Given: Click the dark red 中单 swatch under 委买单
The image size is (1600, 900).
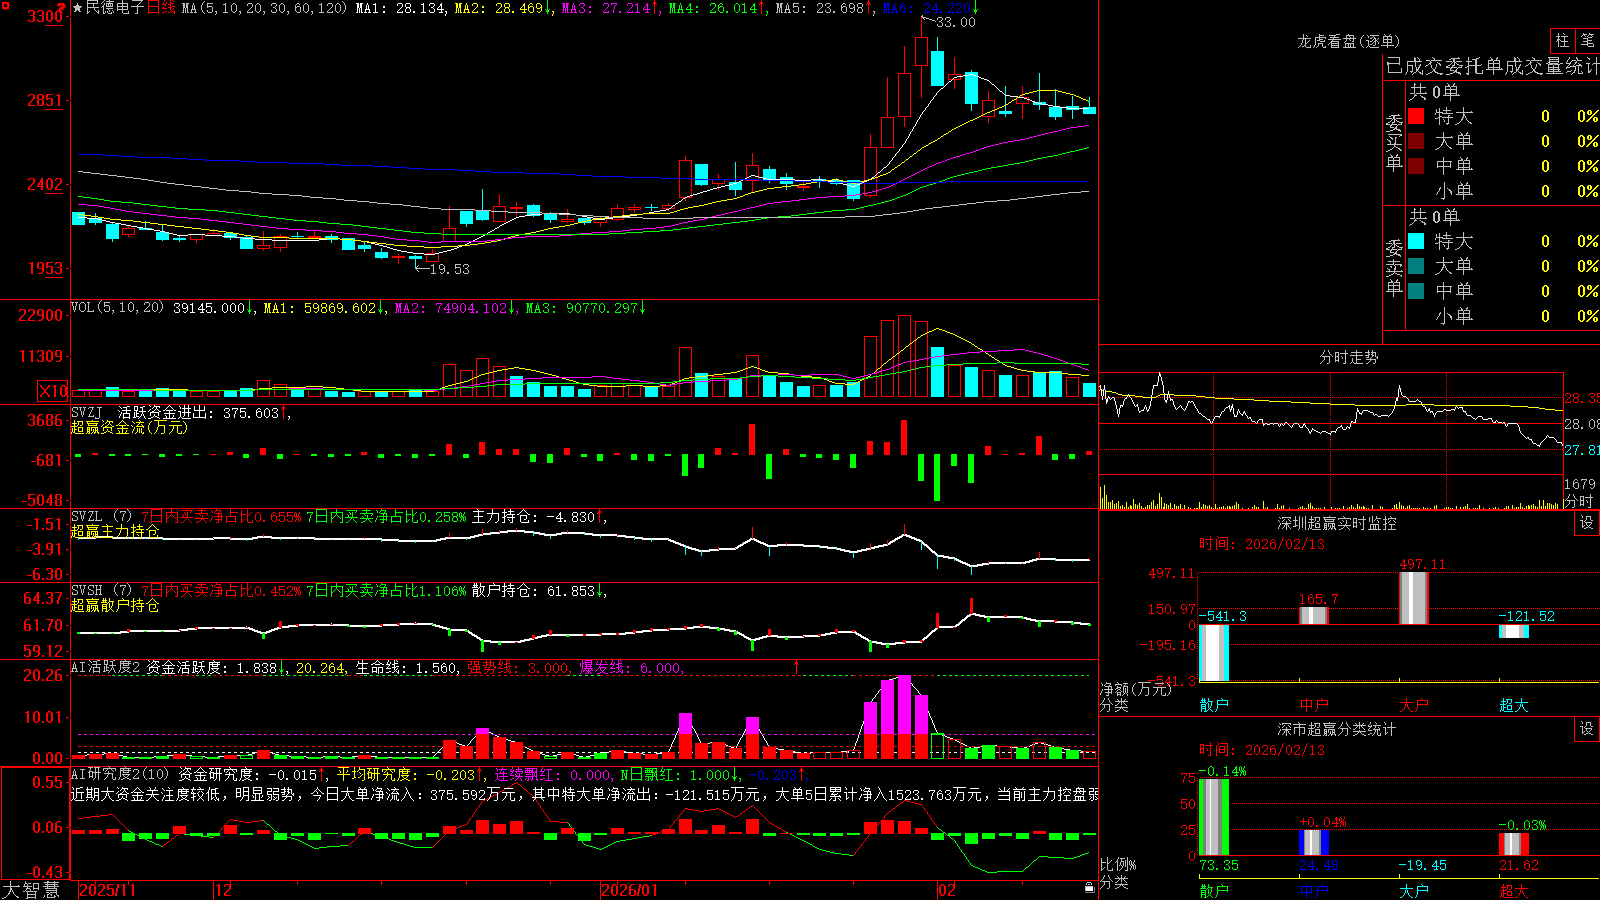Looking at the screenshot, I should [x=1416, y=166].
